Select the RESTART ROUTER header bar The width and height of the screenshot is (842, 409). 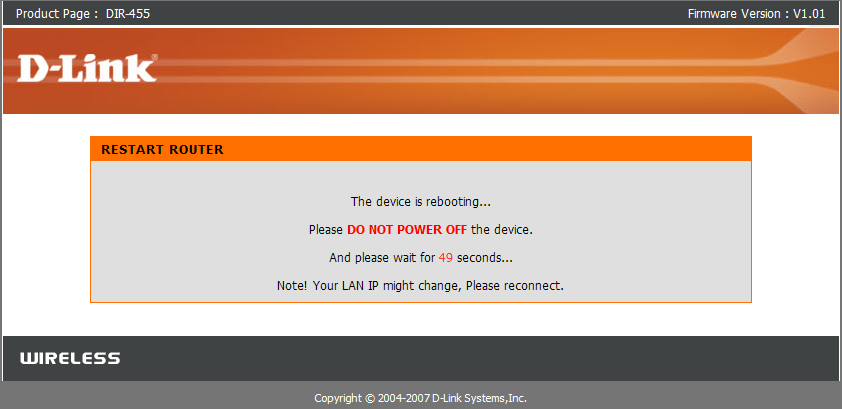click(420, 149)
